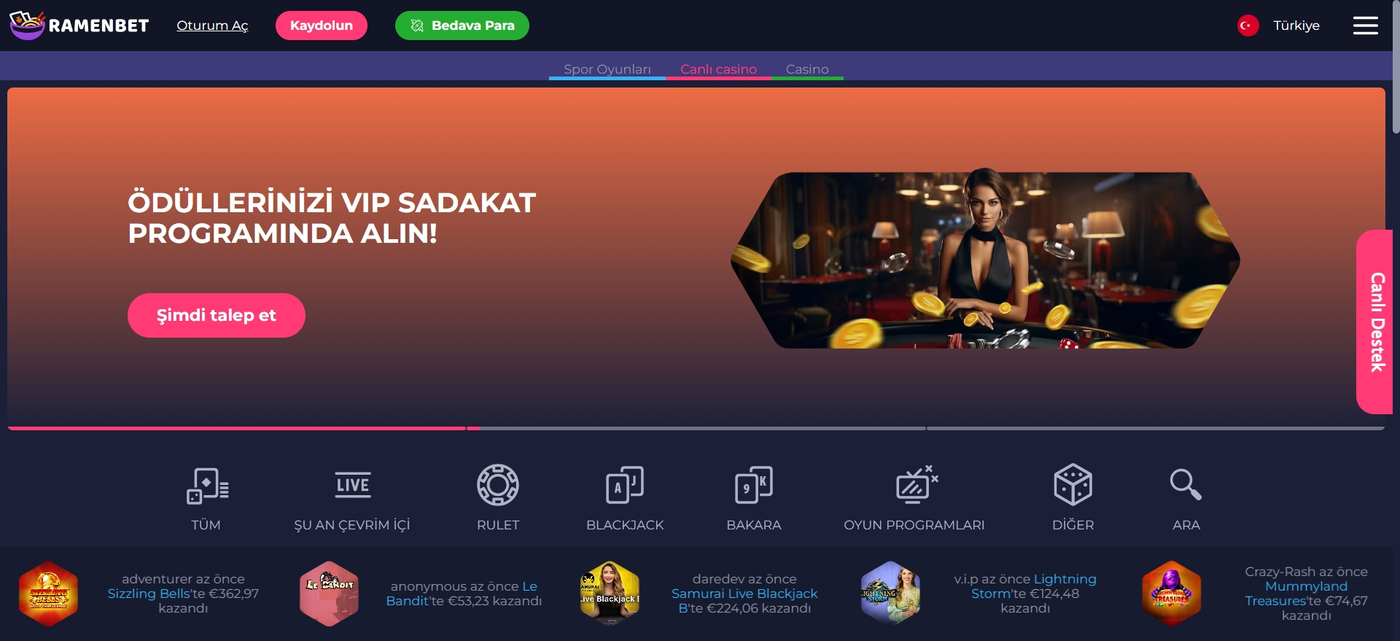Open the BAKARA category icon

[754, 486]
